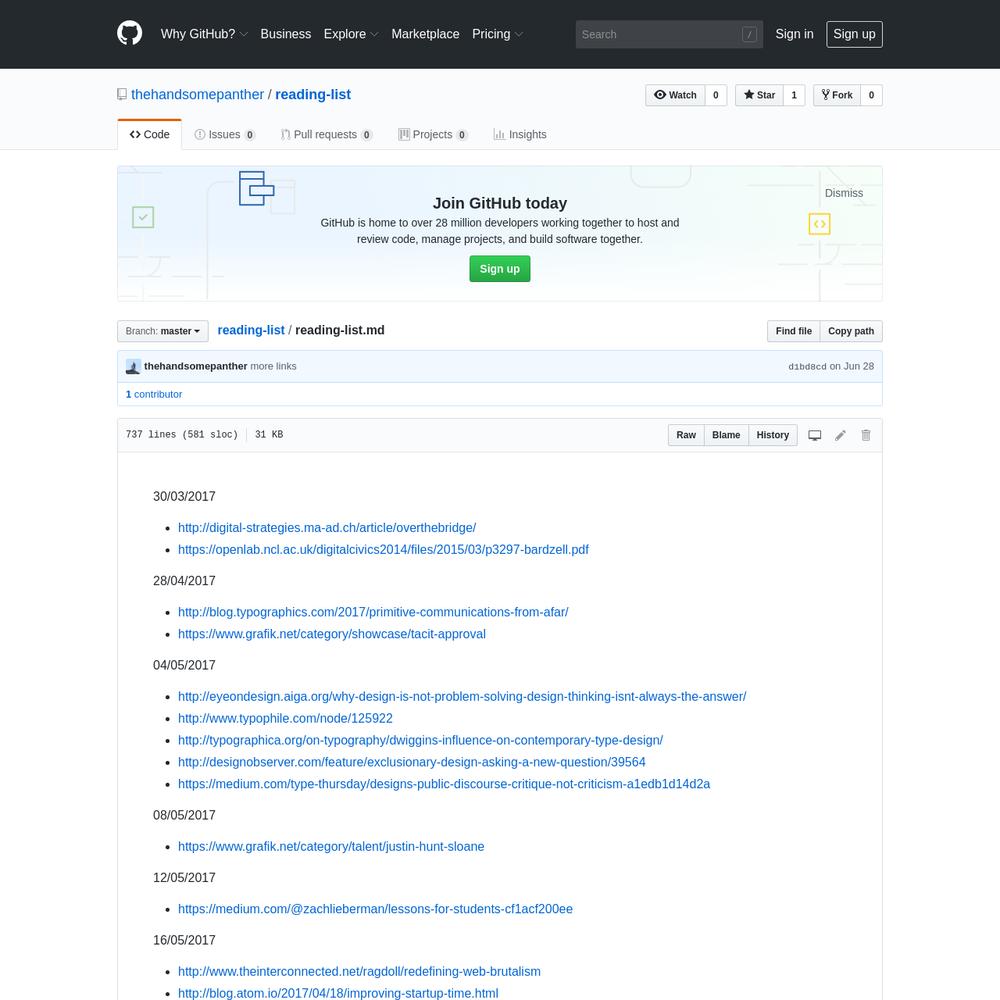Click the 1 contributor link
Image resolution: width=1000 pixels, height=1000 pixels.
pos(154,394)
